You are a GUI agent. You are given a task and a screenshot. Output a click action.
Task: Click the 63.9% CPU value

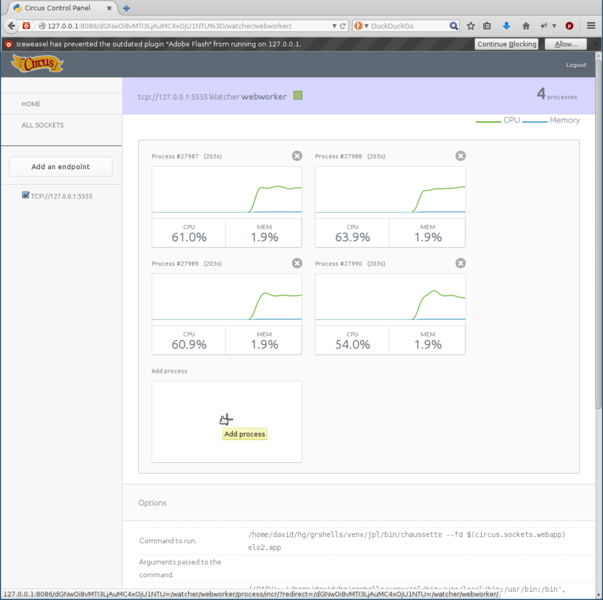[x=352, y=237]
